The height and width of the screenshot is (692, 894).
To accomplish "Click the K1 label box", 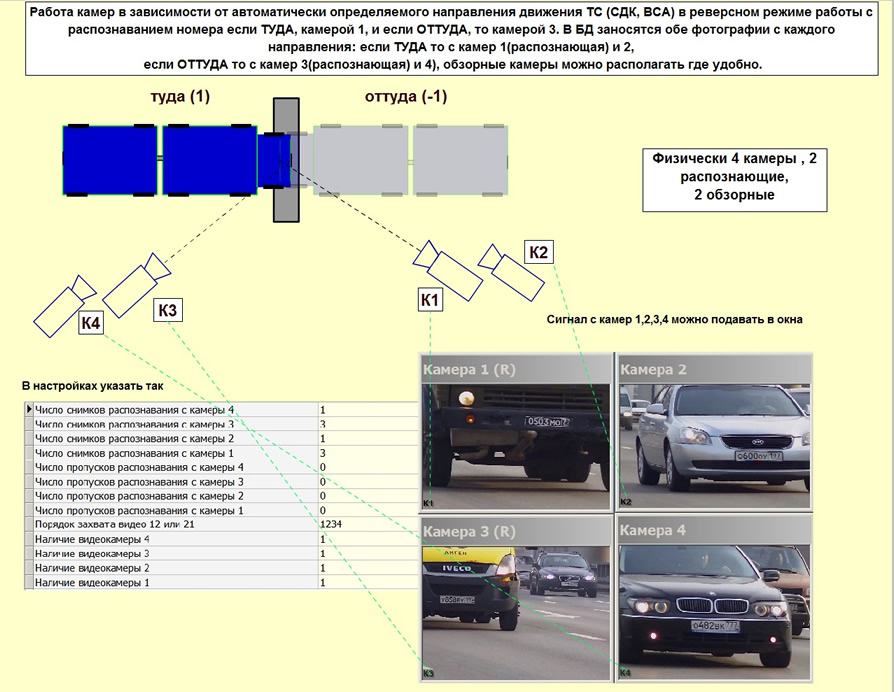I will tap(430, 299).
